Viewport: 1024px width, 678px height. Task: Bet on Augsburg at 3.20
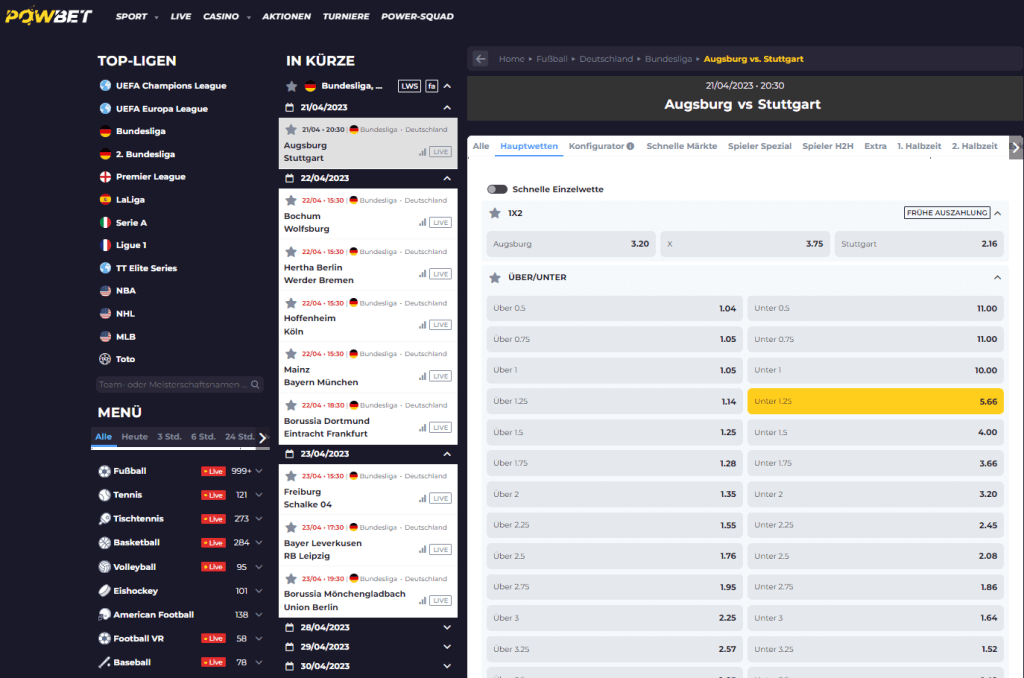click(x=571, y=244)
